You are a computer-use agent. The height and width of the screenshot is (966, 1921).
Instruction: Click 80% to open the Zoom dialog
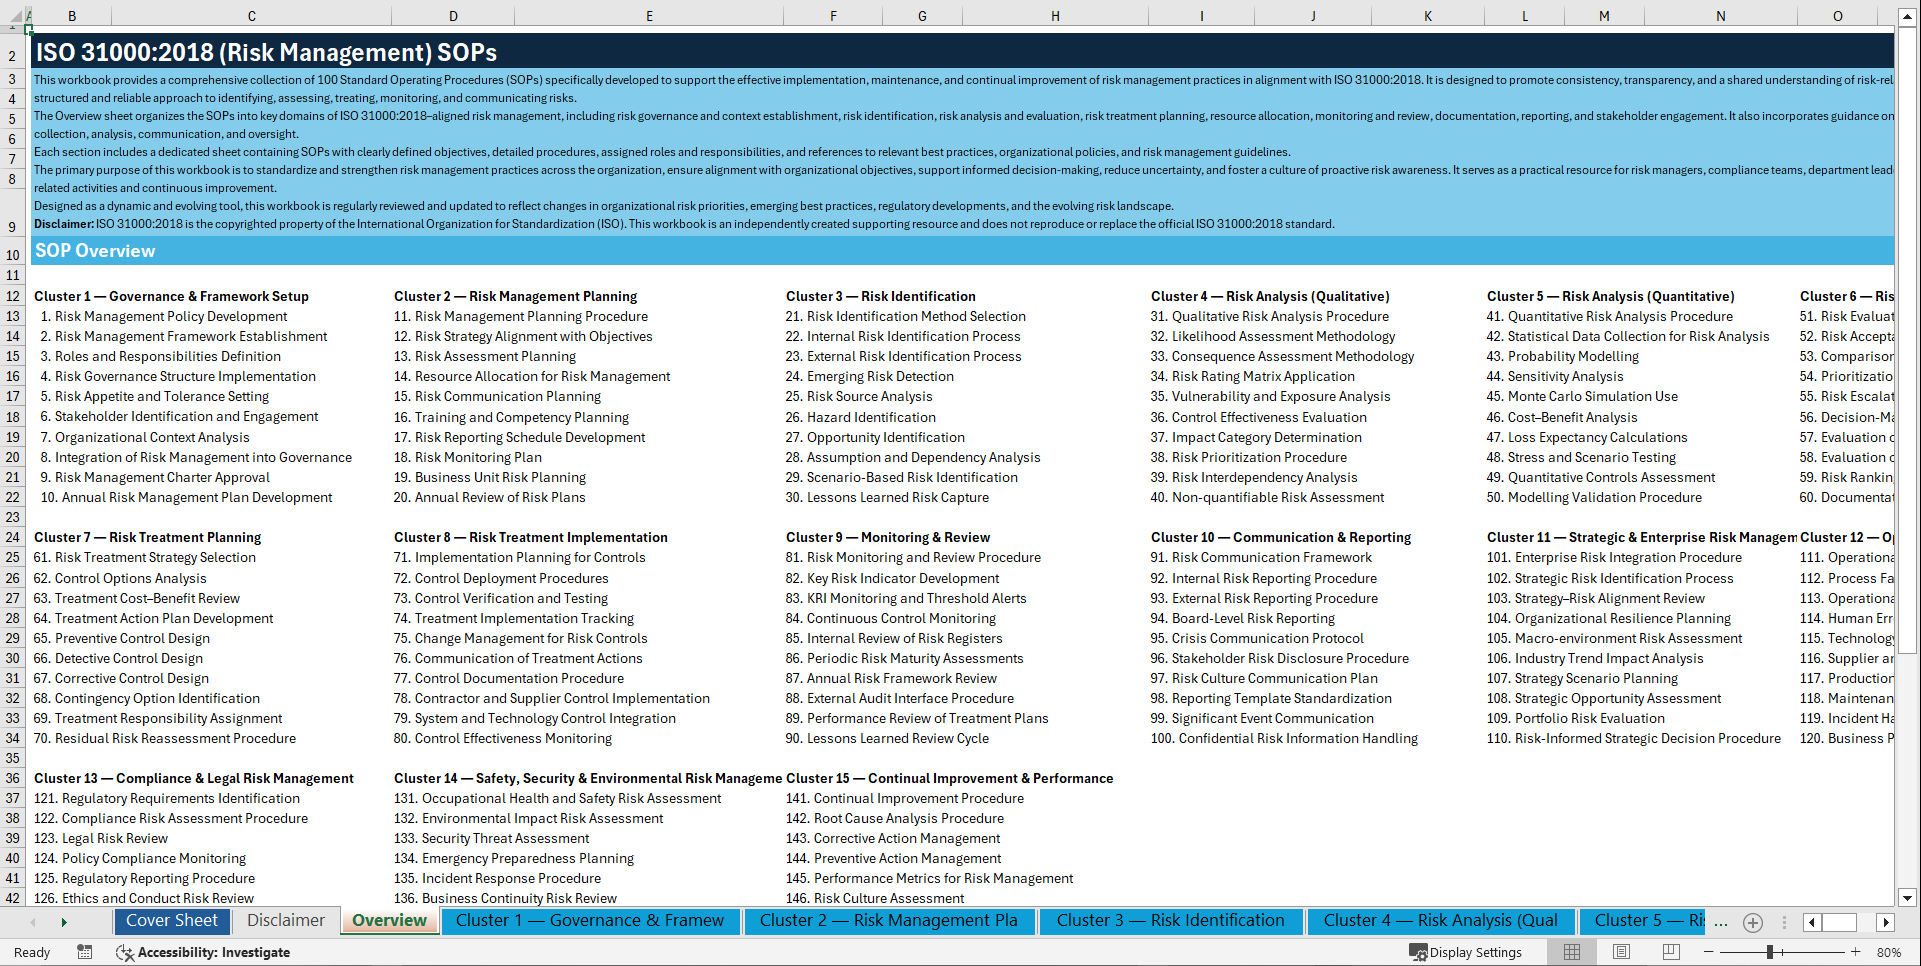[x=1890, y=952]
